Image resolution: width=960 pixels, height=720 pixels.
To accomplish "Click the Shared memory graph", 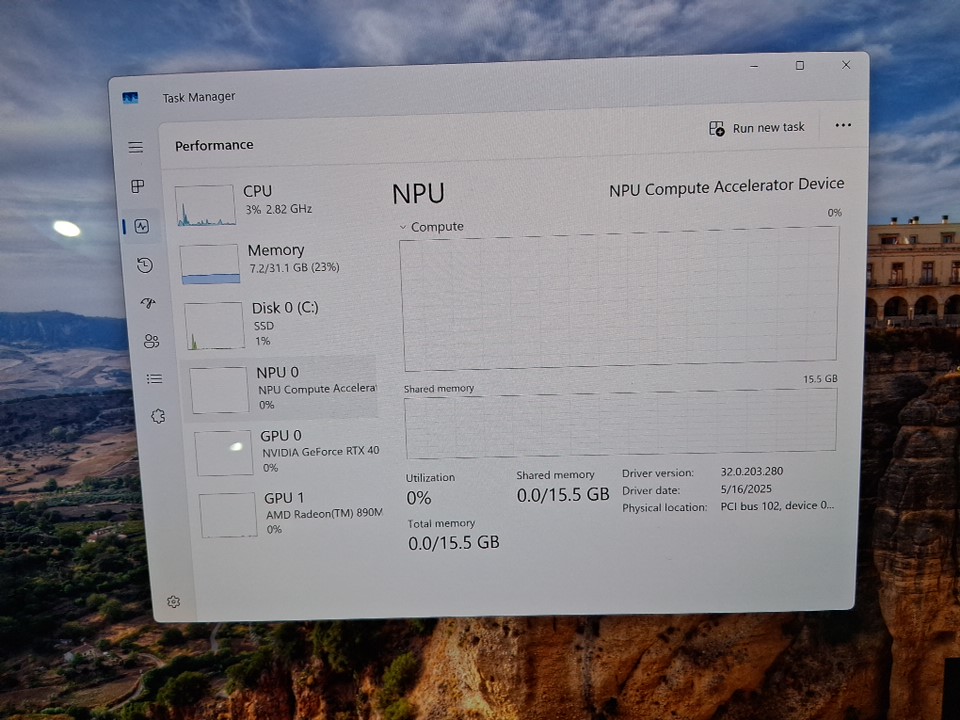I will point(620,423).
